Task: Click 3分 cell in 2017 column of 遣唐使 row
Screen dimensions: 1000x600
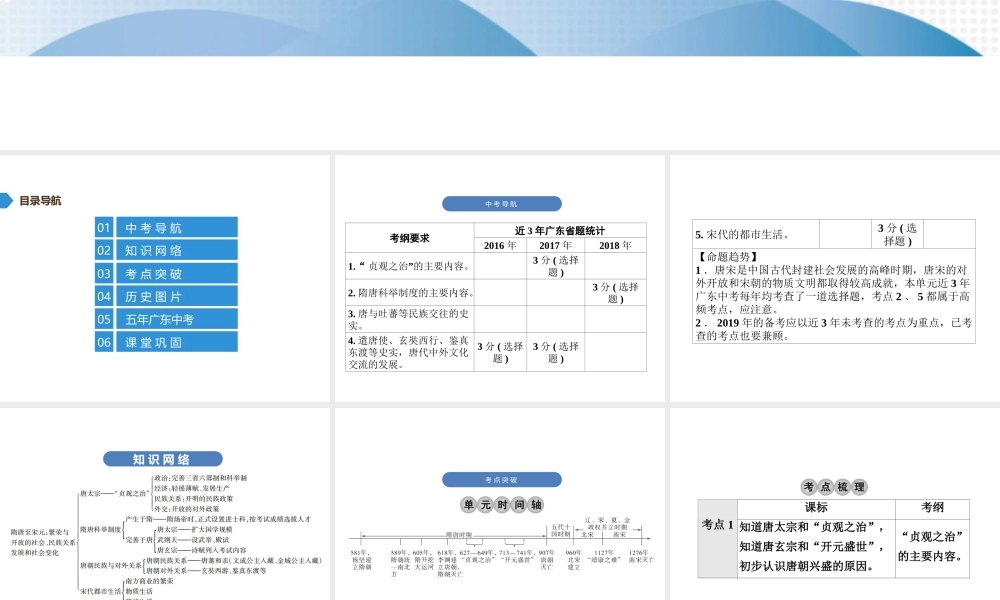Action: pyautogui.click(x=555, y=352)
